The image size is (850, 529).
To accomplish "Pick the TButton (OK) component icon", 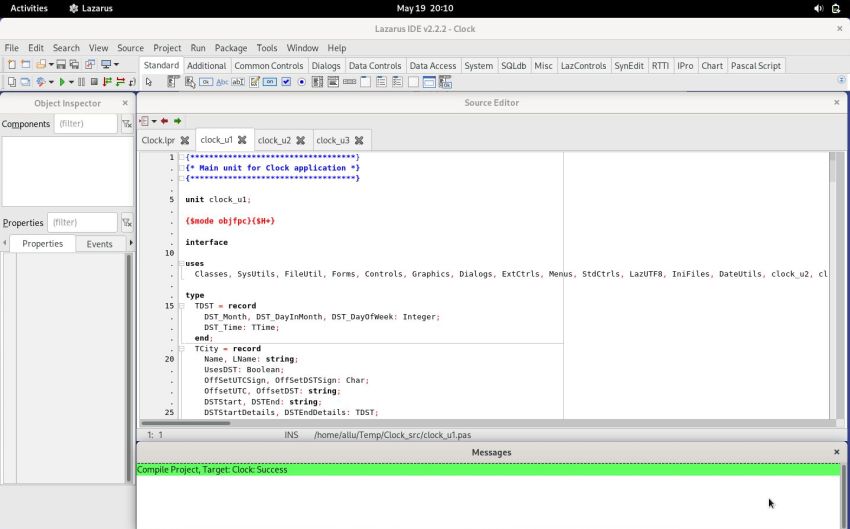I will 206,82.
